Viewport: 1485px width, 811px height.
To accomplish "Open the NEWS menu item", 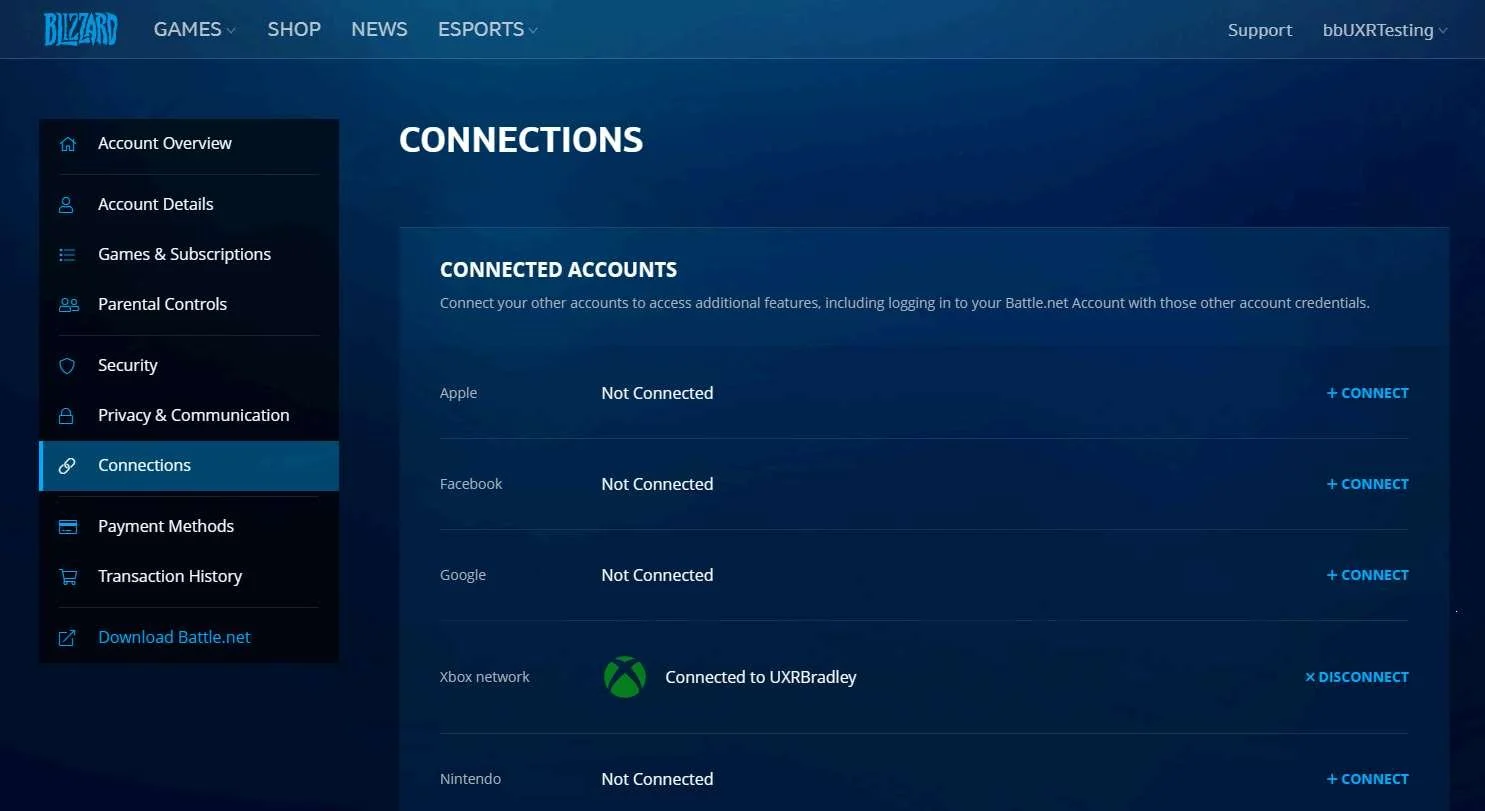I will coord(379,30).
